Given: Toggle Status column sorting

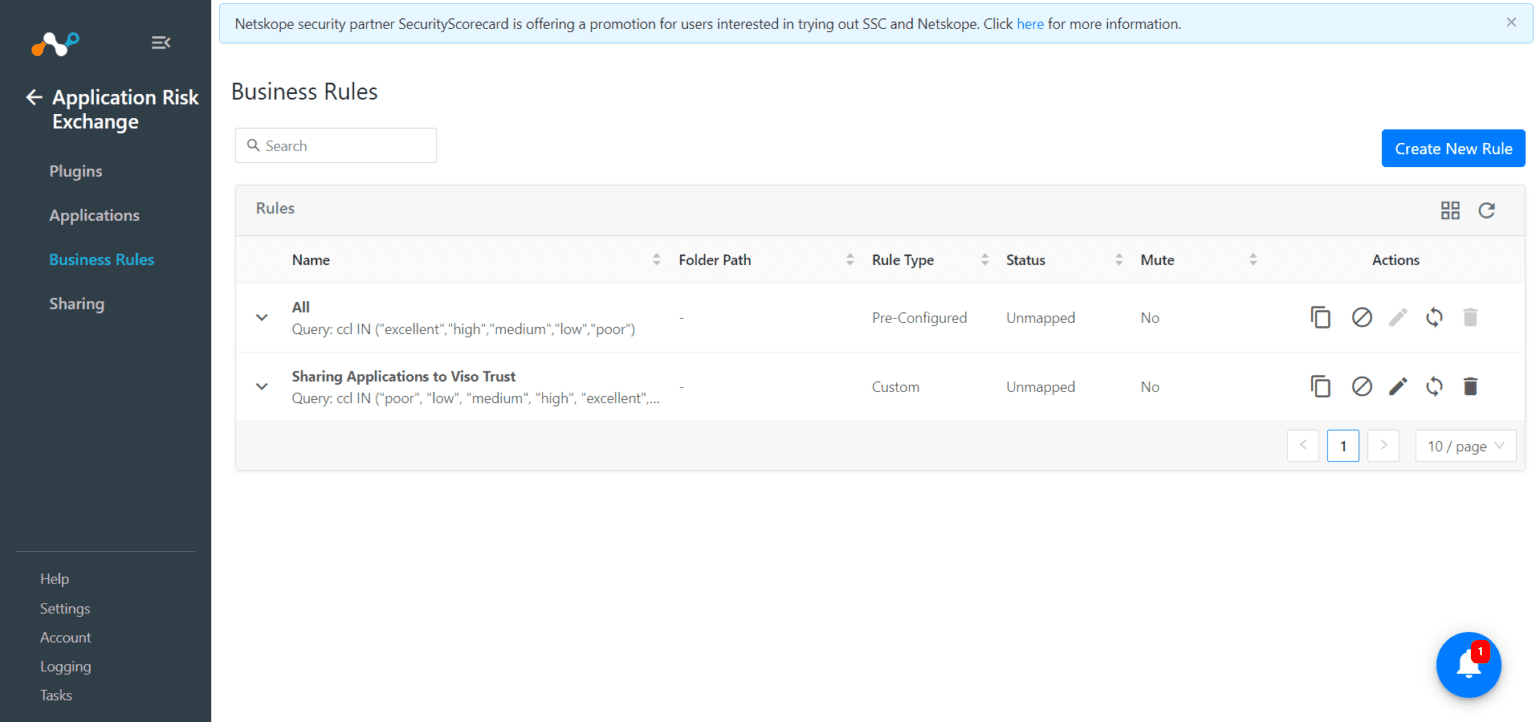Looking at the screenshot, I should (x=1118, y=259).
